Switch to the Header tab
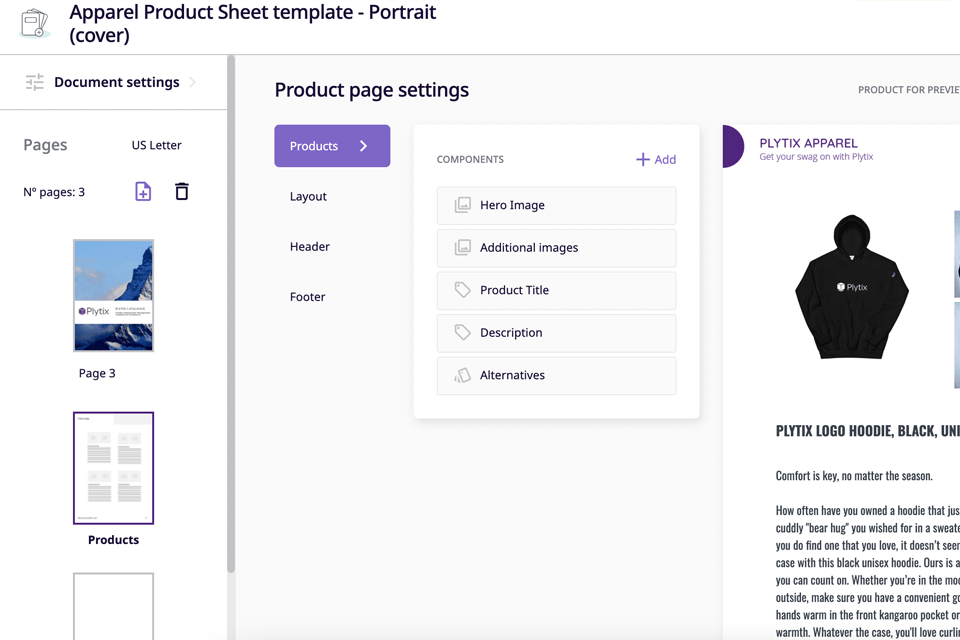The width and height of the screenshot is (960, 640). pos(310,247)
